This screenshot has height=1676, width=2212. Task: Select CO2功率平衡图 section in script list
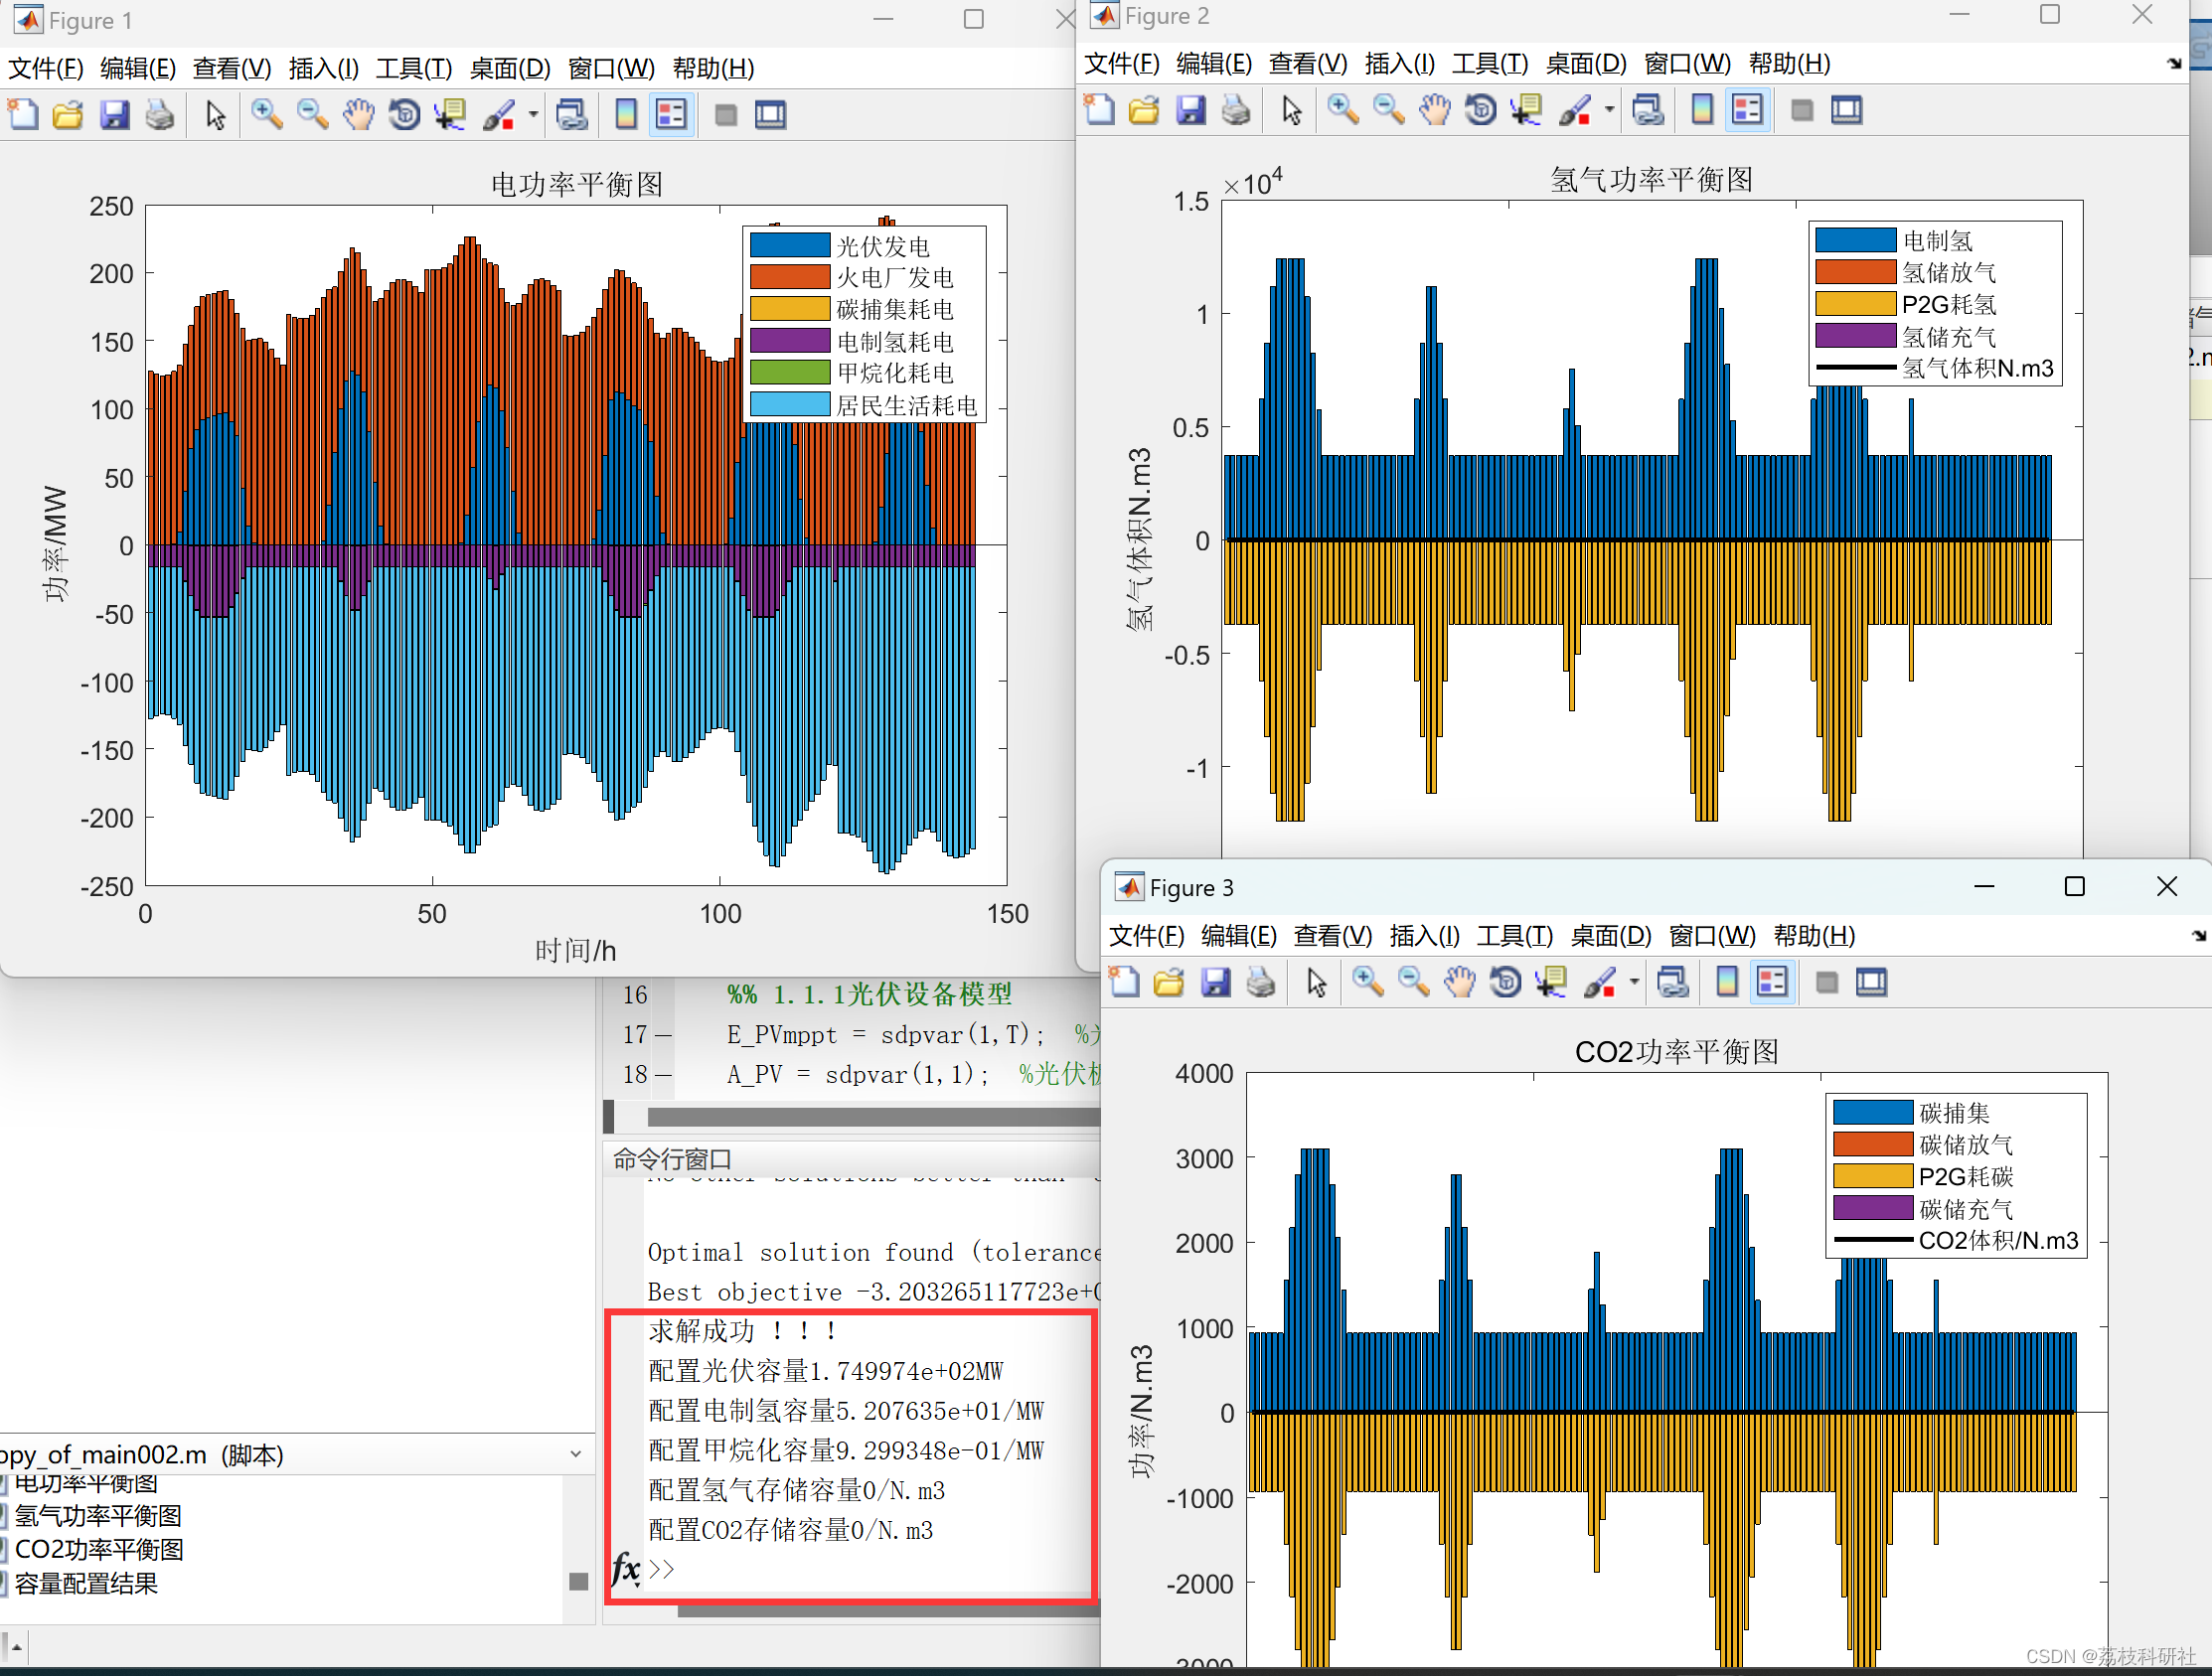pos(99,1549)
